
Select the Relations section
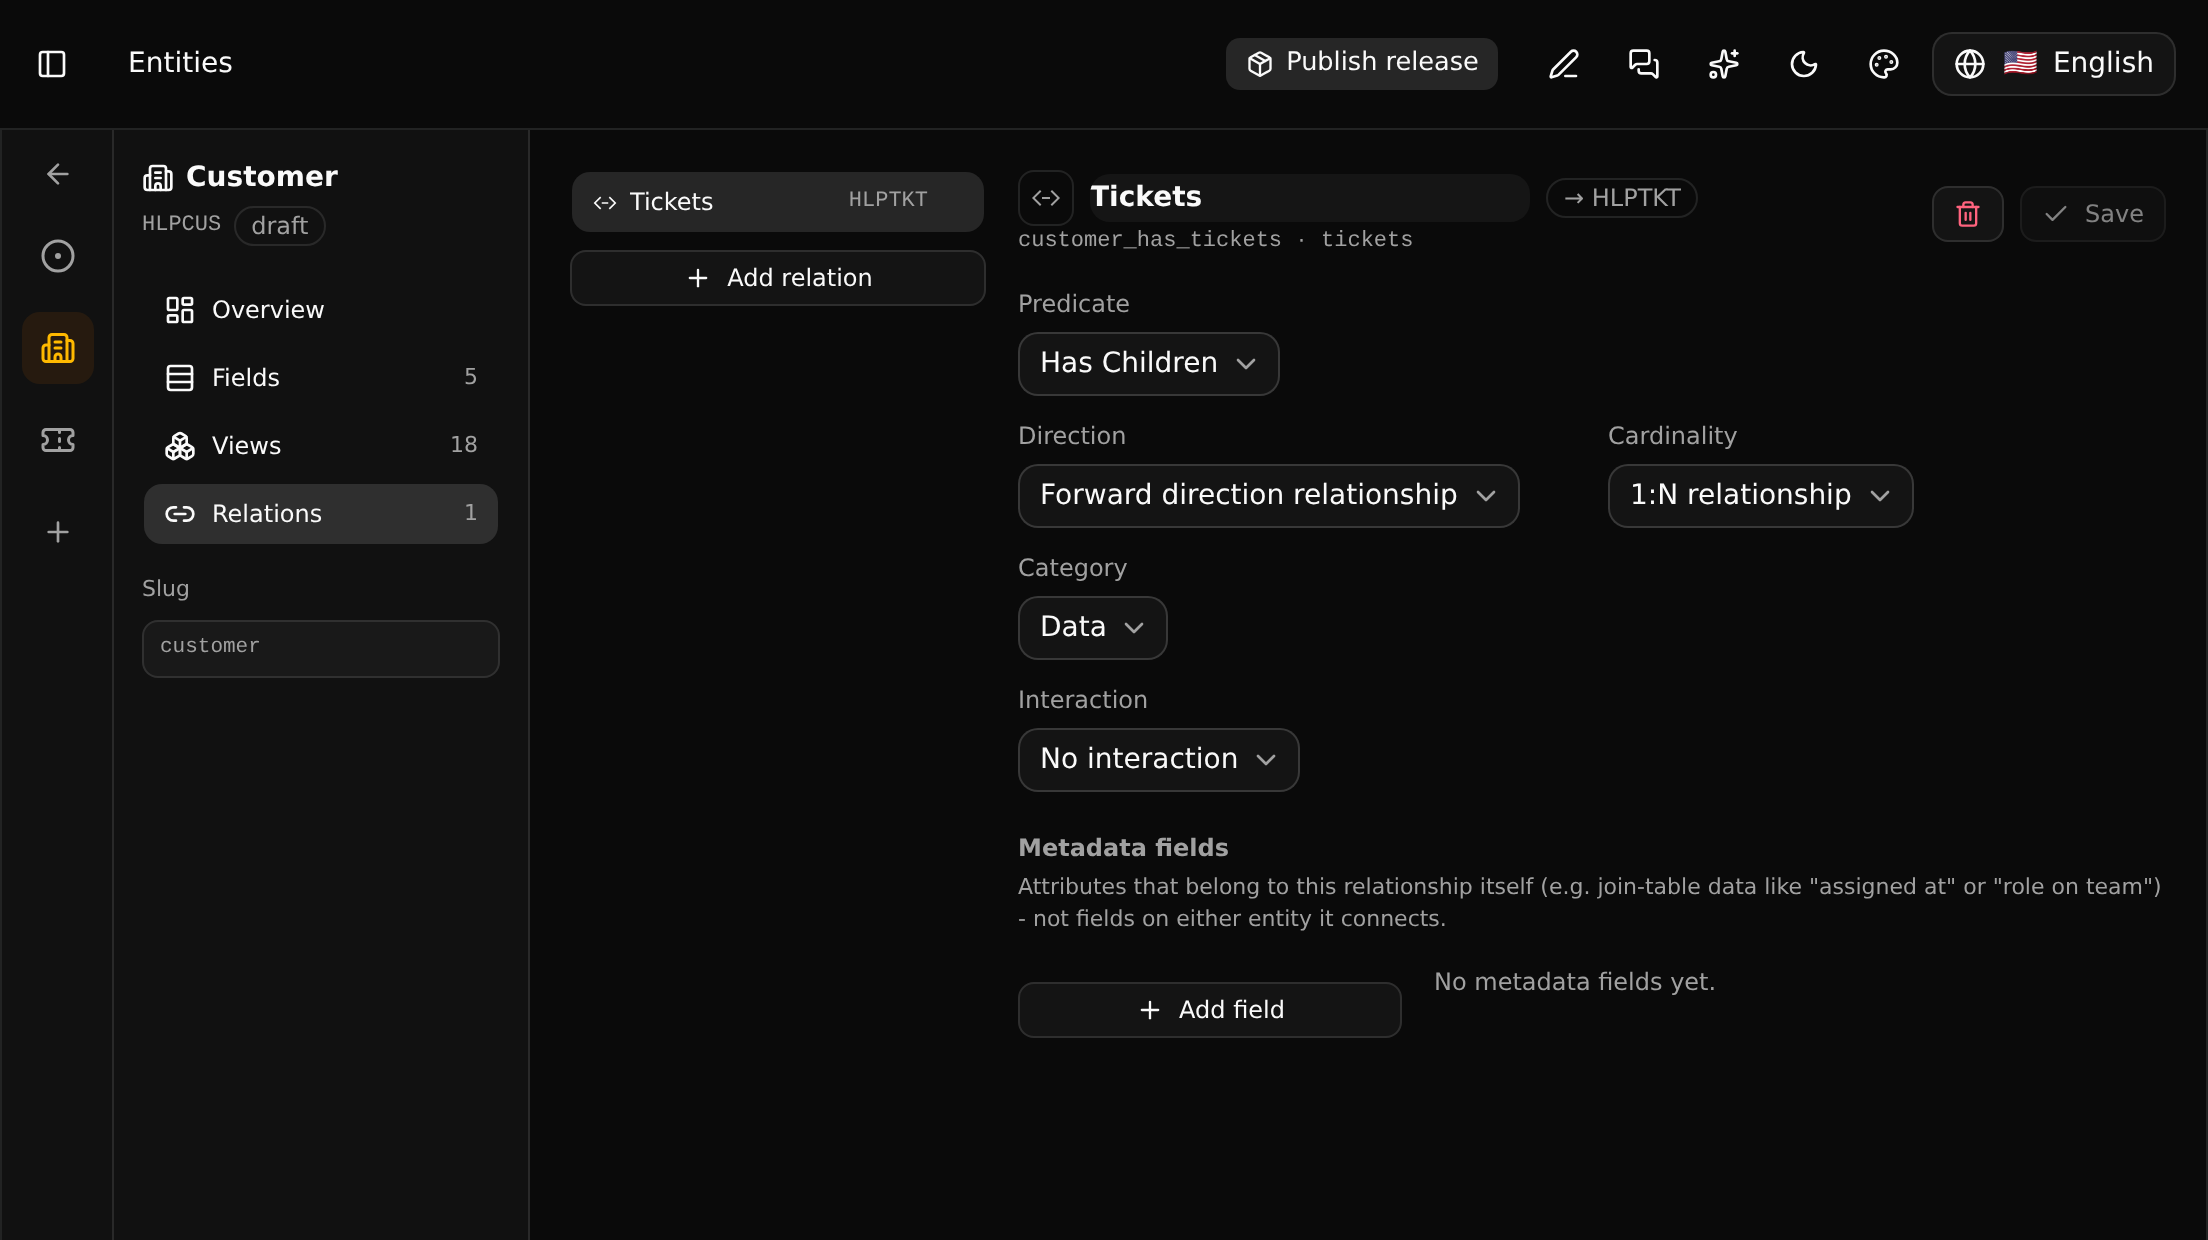click(x=321, y=514)
